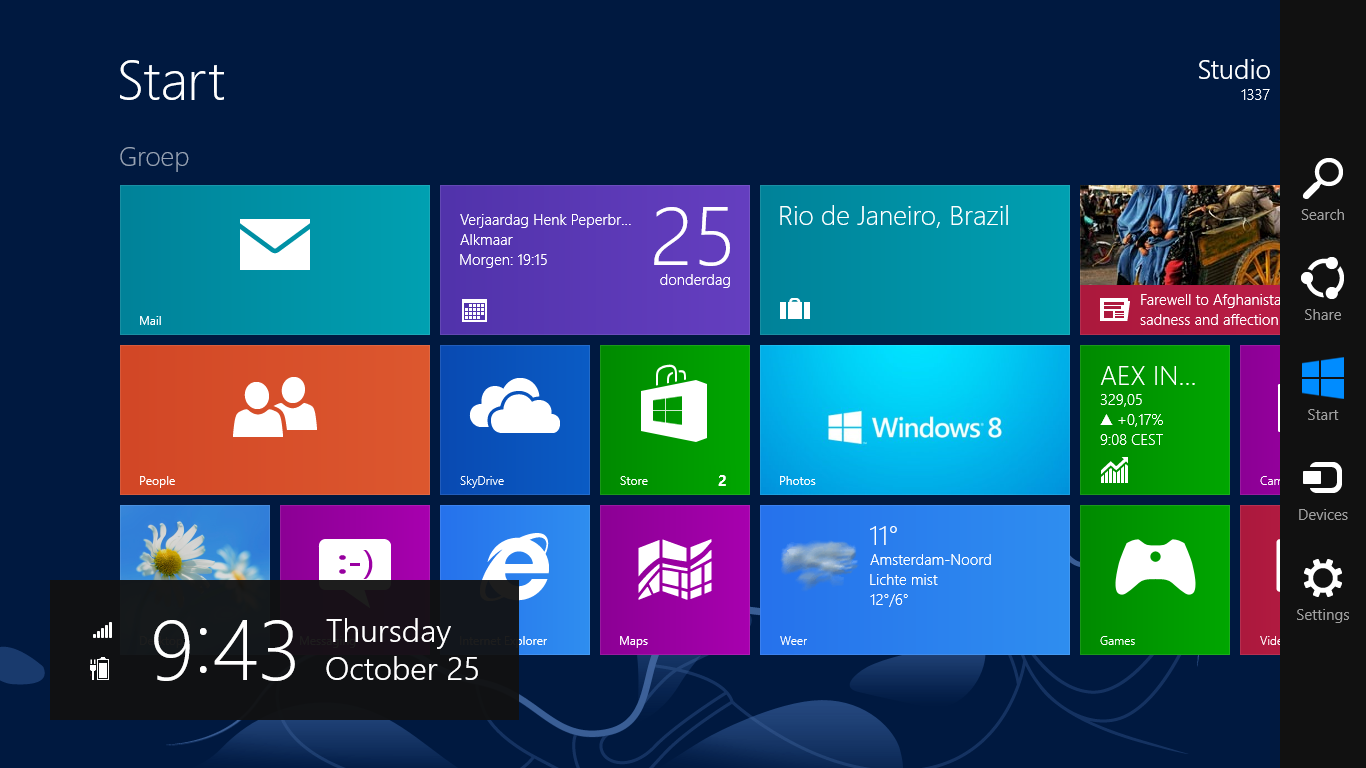Launch Internet Explorer from its tile icon

517,566
